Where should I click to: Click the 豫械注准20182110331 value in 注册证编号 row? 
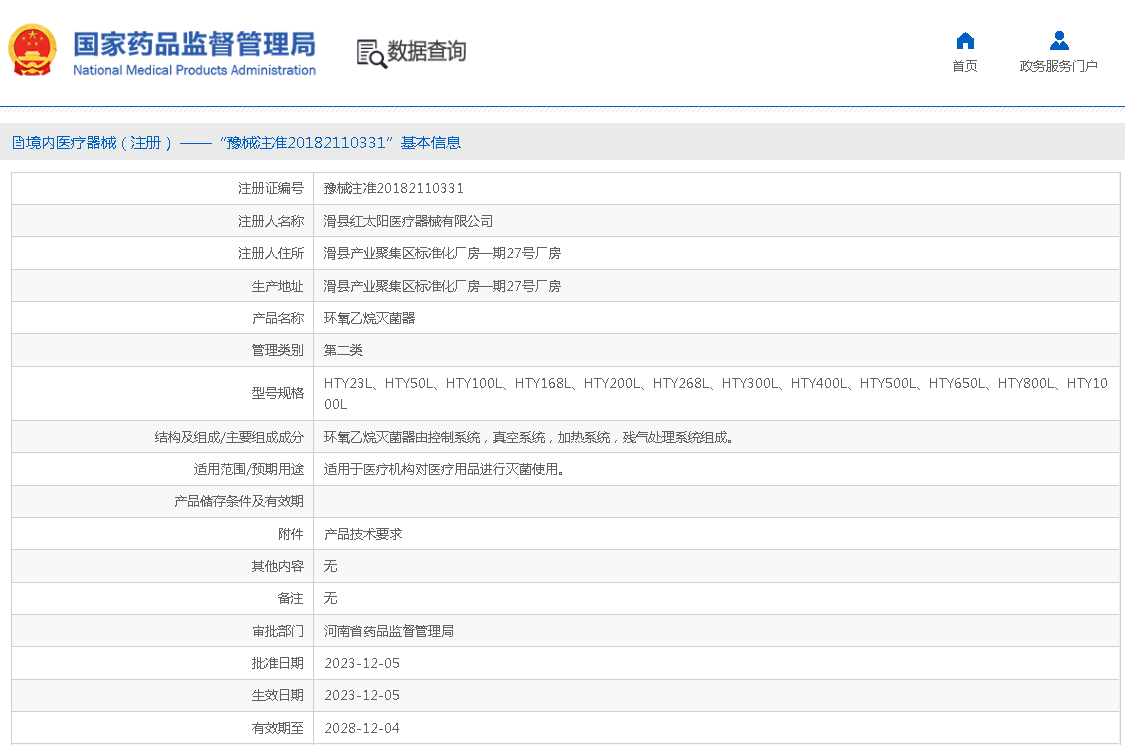[393, 188]
